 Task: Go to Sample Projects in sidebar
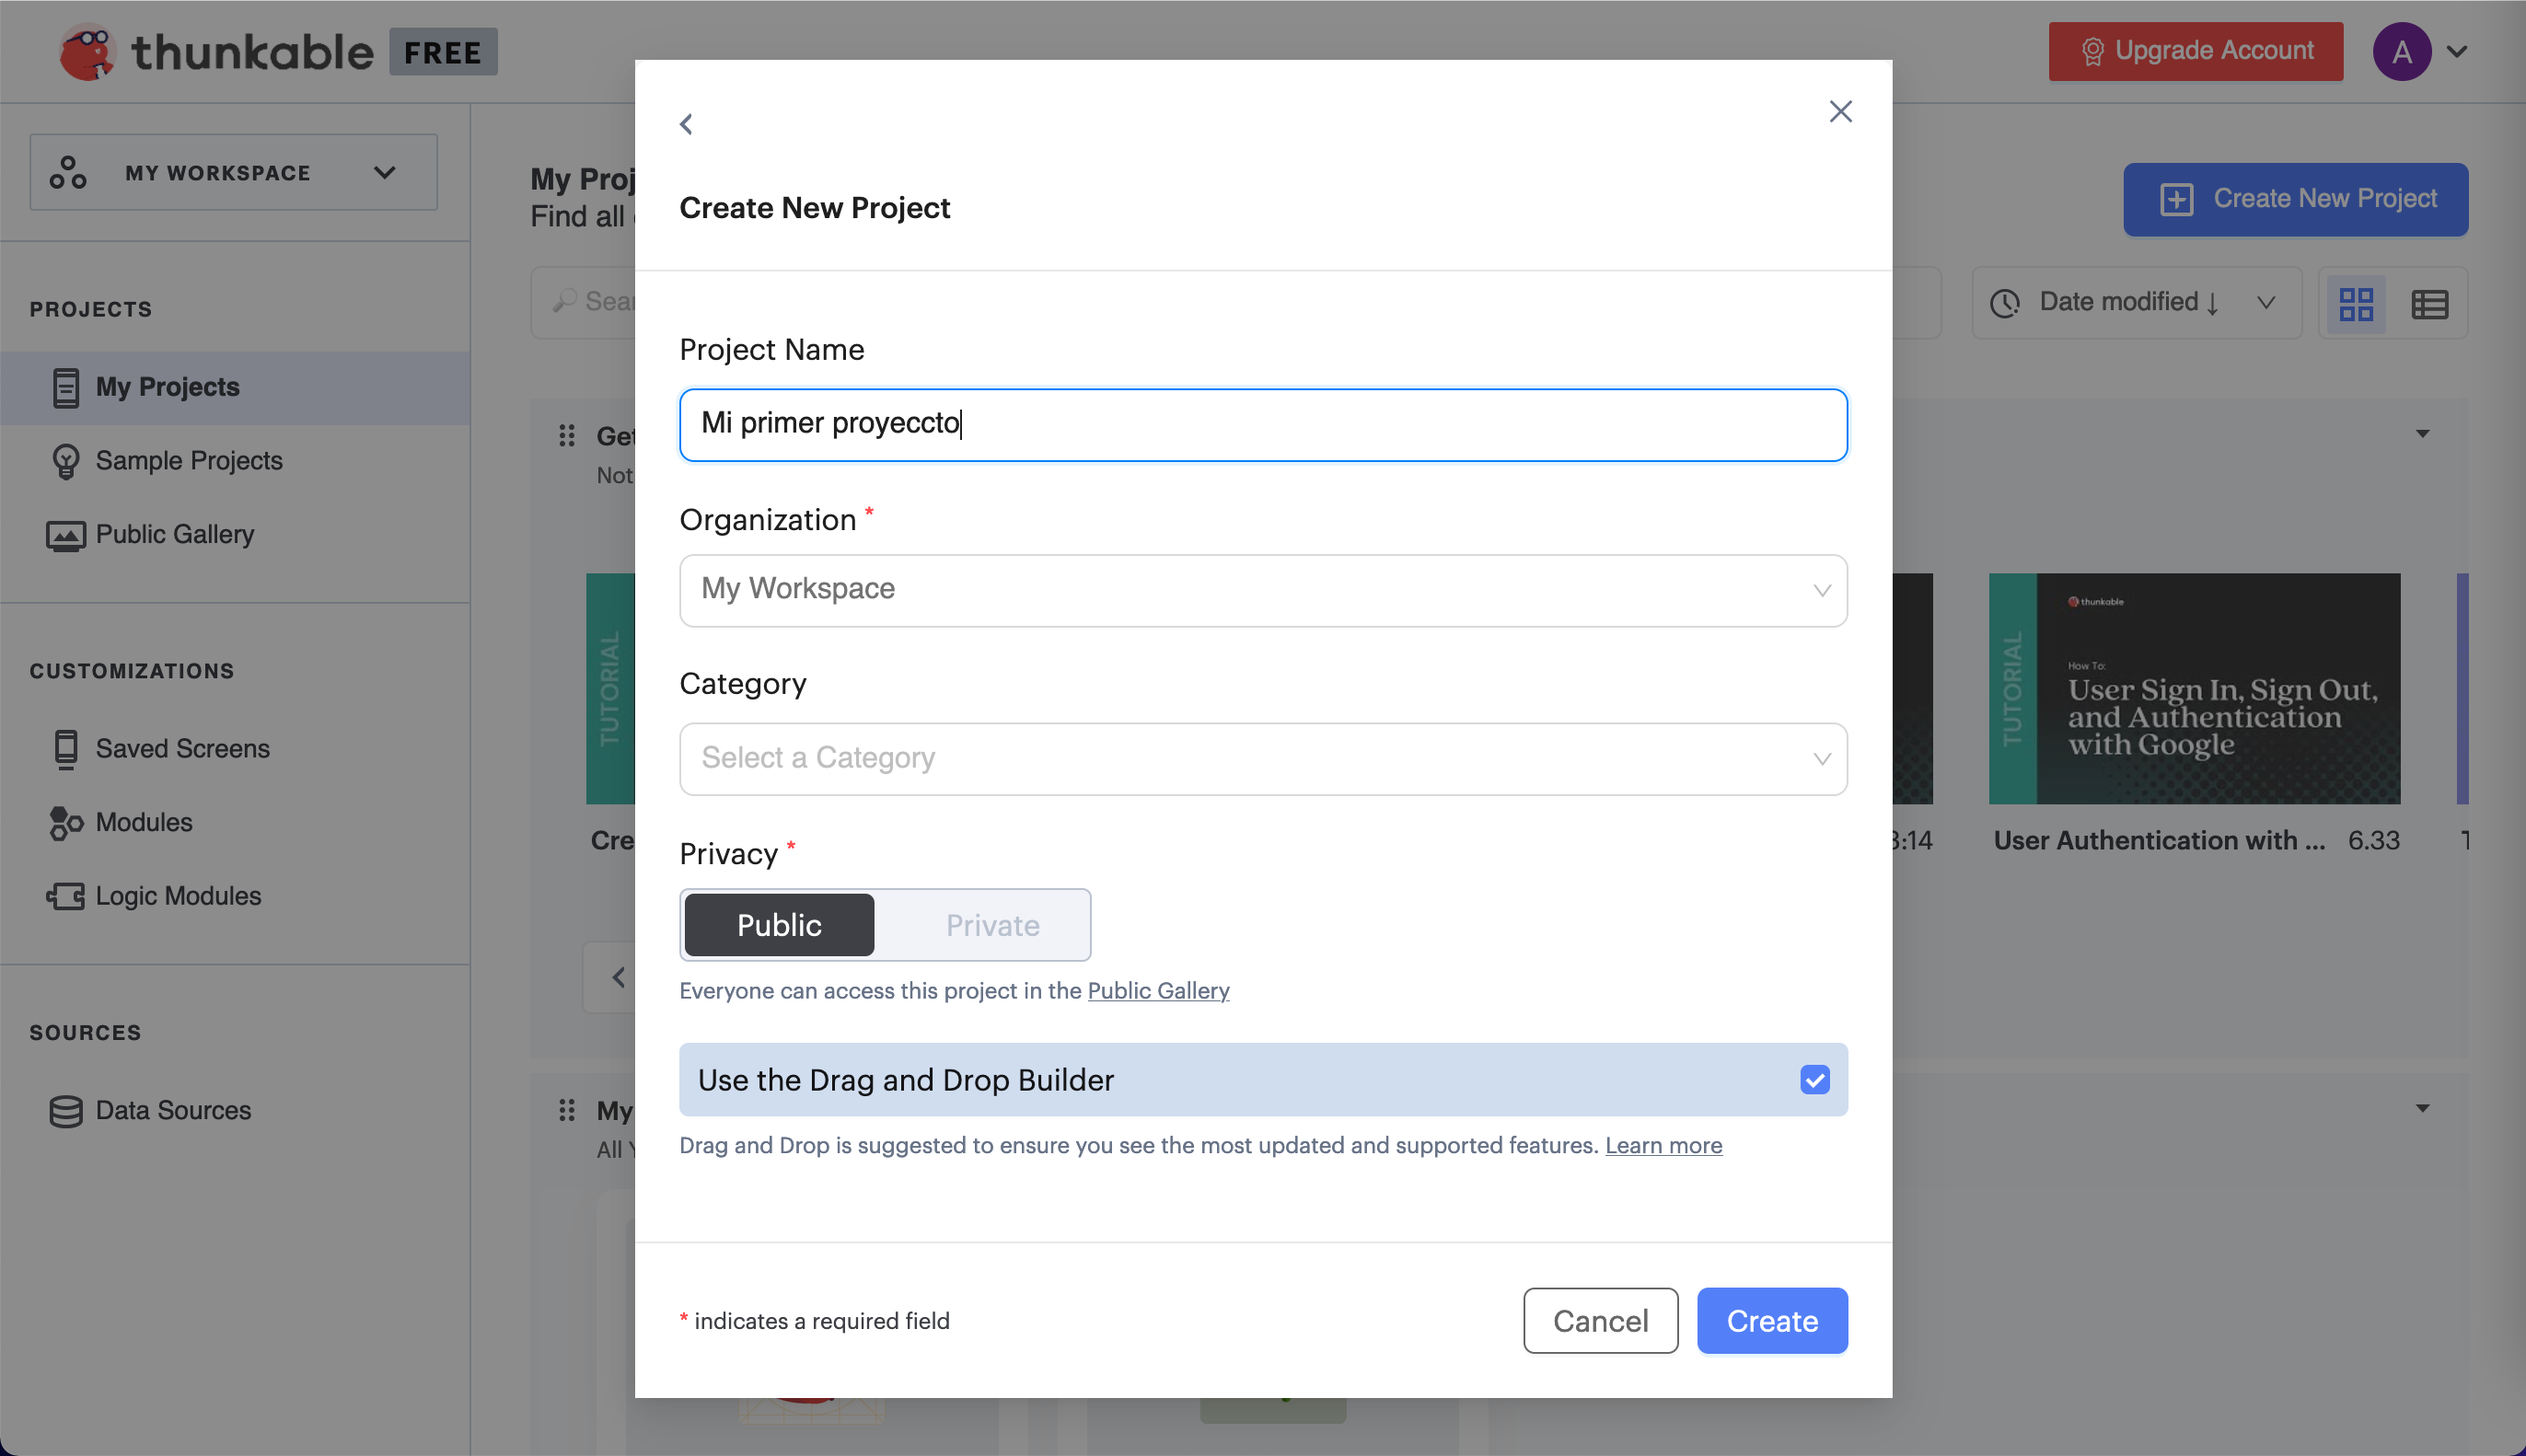(189, 461)
